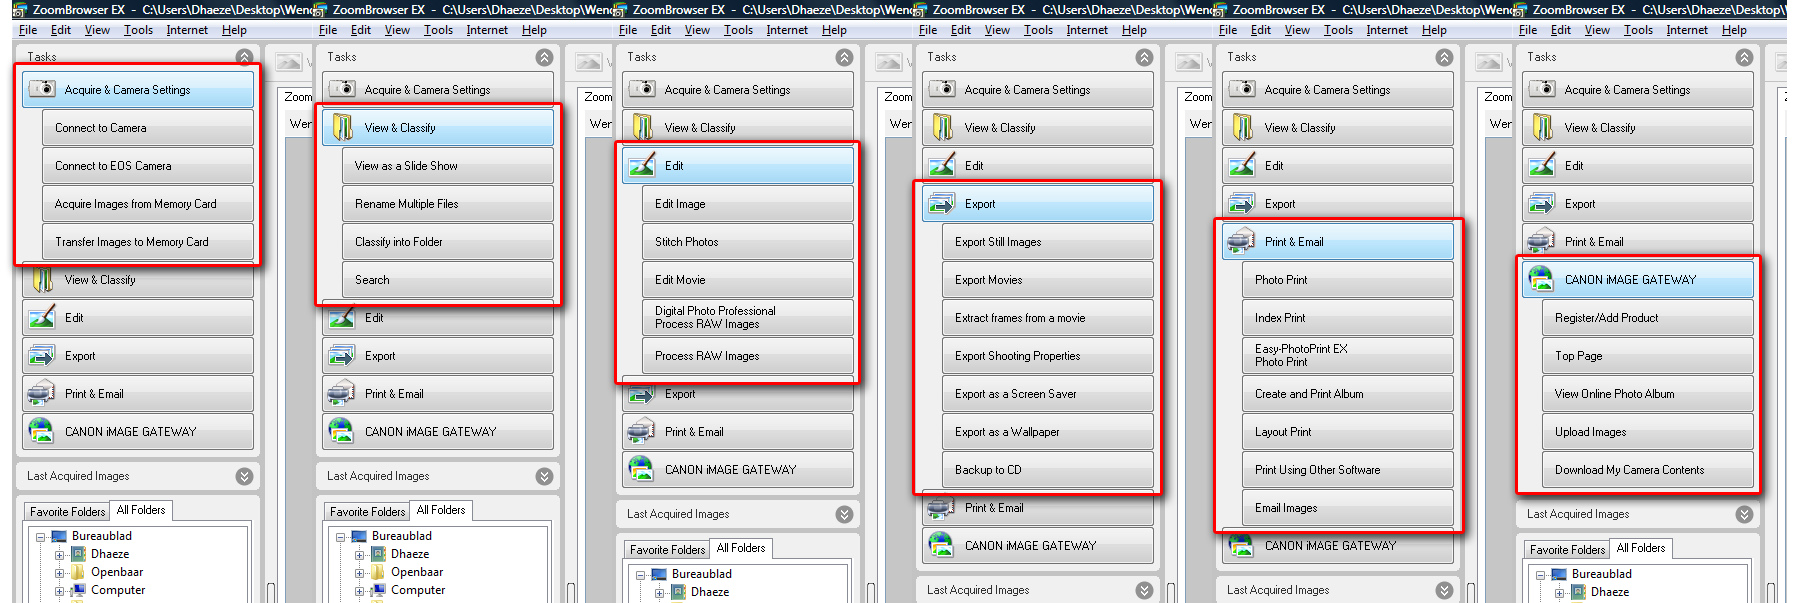
Task: Click Print Using Other Software
Action: click(x=1348, y=470)
